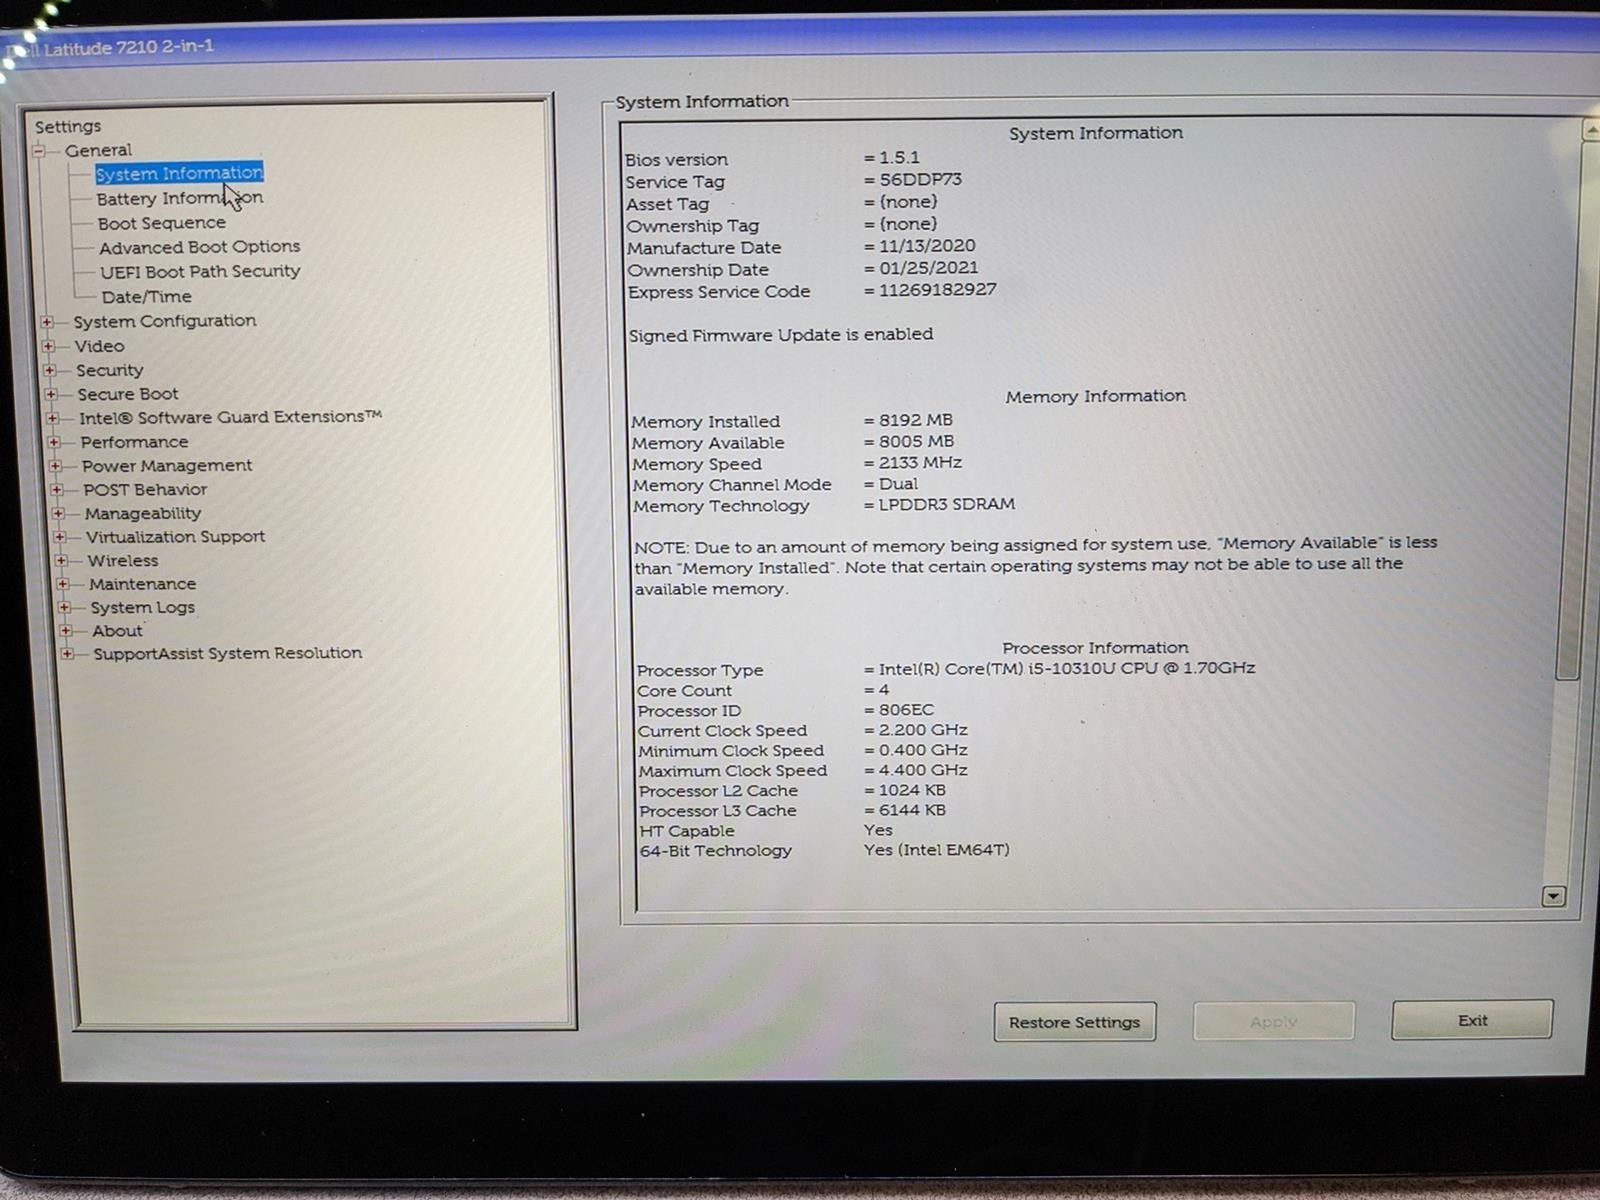The height and width of the screenshot is (1200, 1600).
Task: Open the Date/Time settings
Action: click(146, 297)
